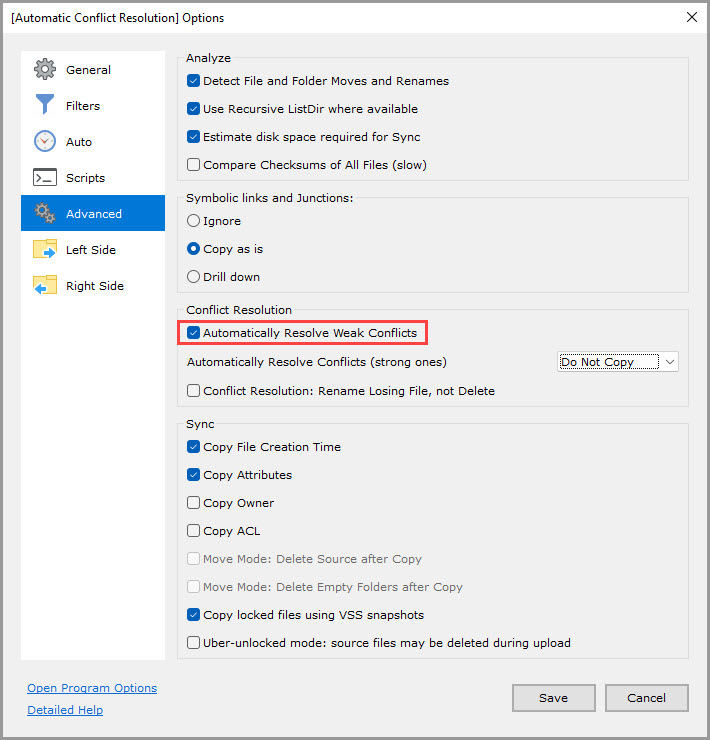Click the Filters funnel icon
710x740 pixels.
click(x=44, y=105)
